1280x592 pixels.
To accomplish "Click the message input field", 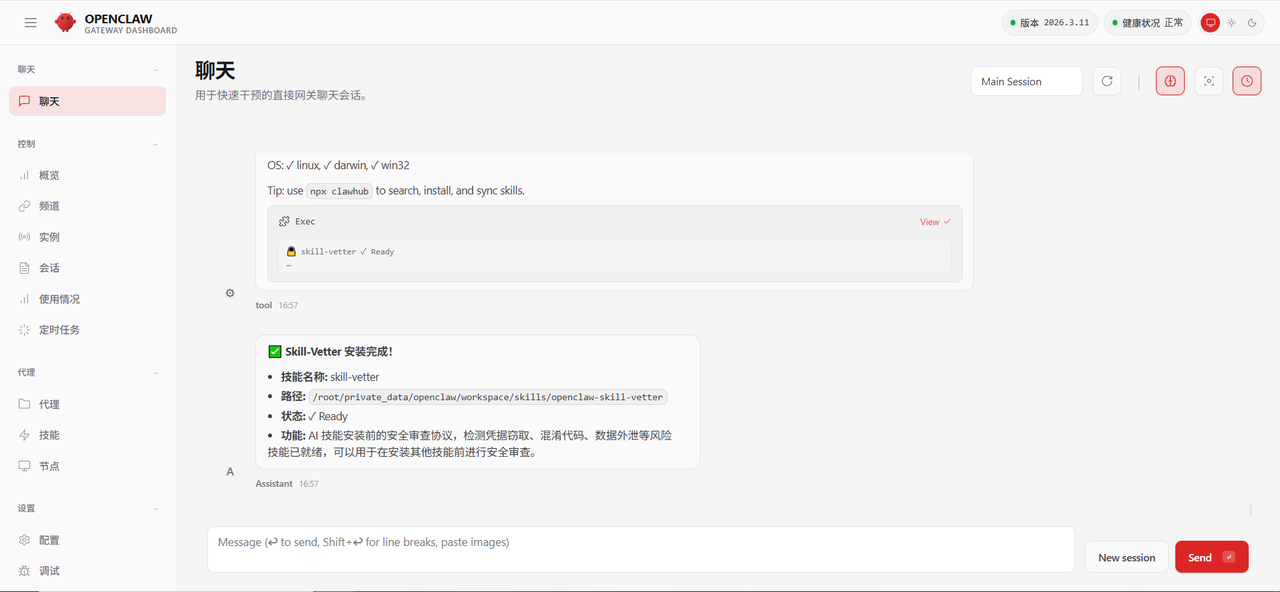I will (640, 549).
